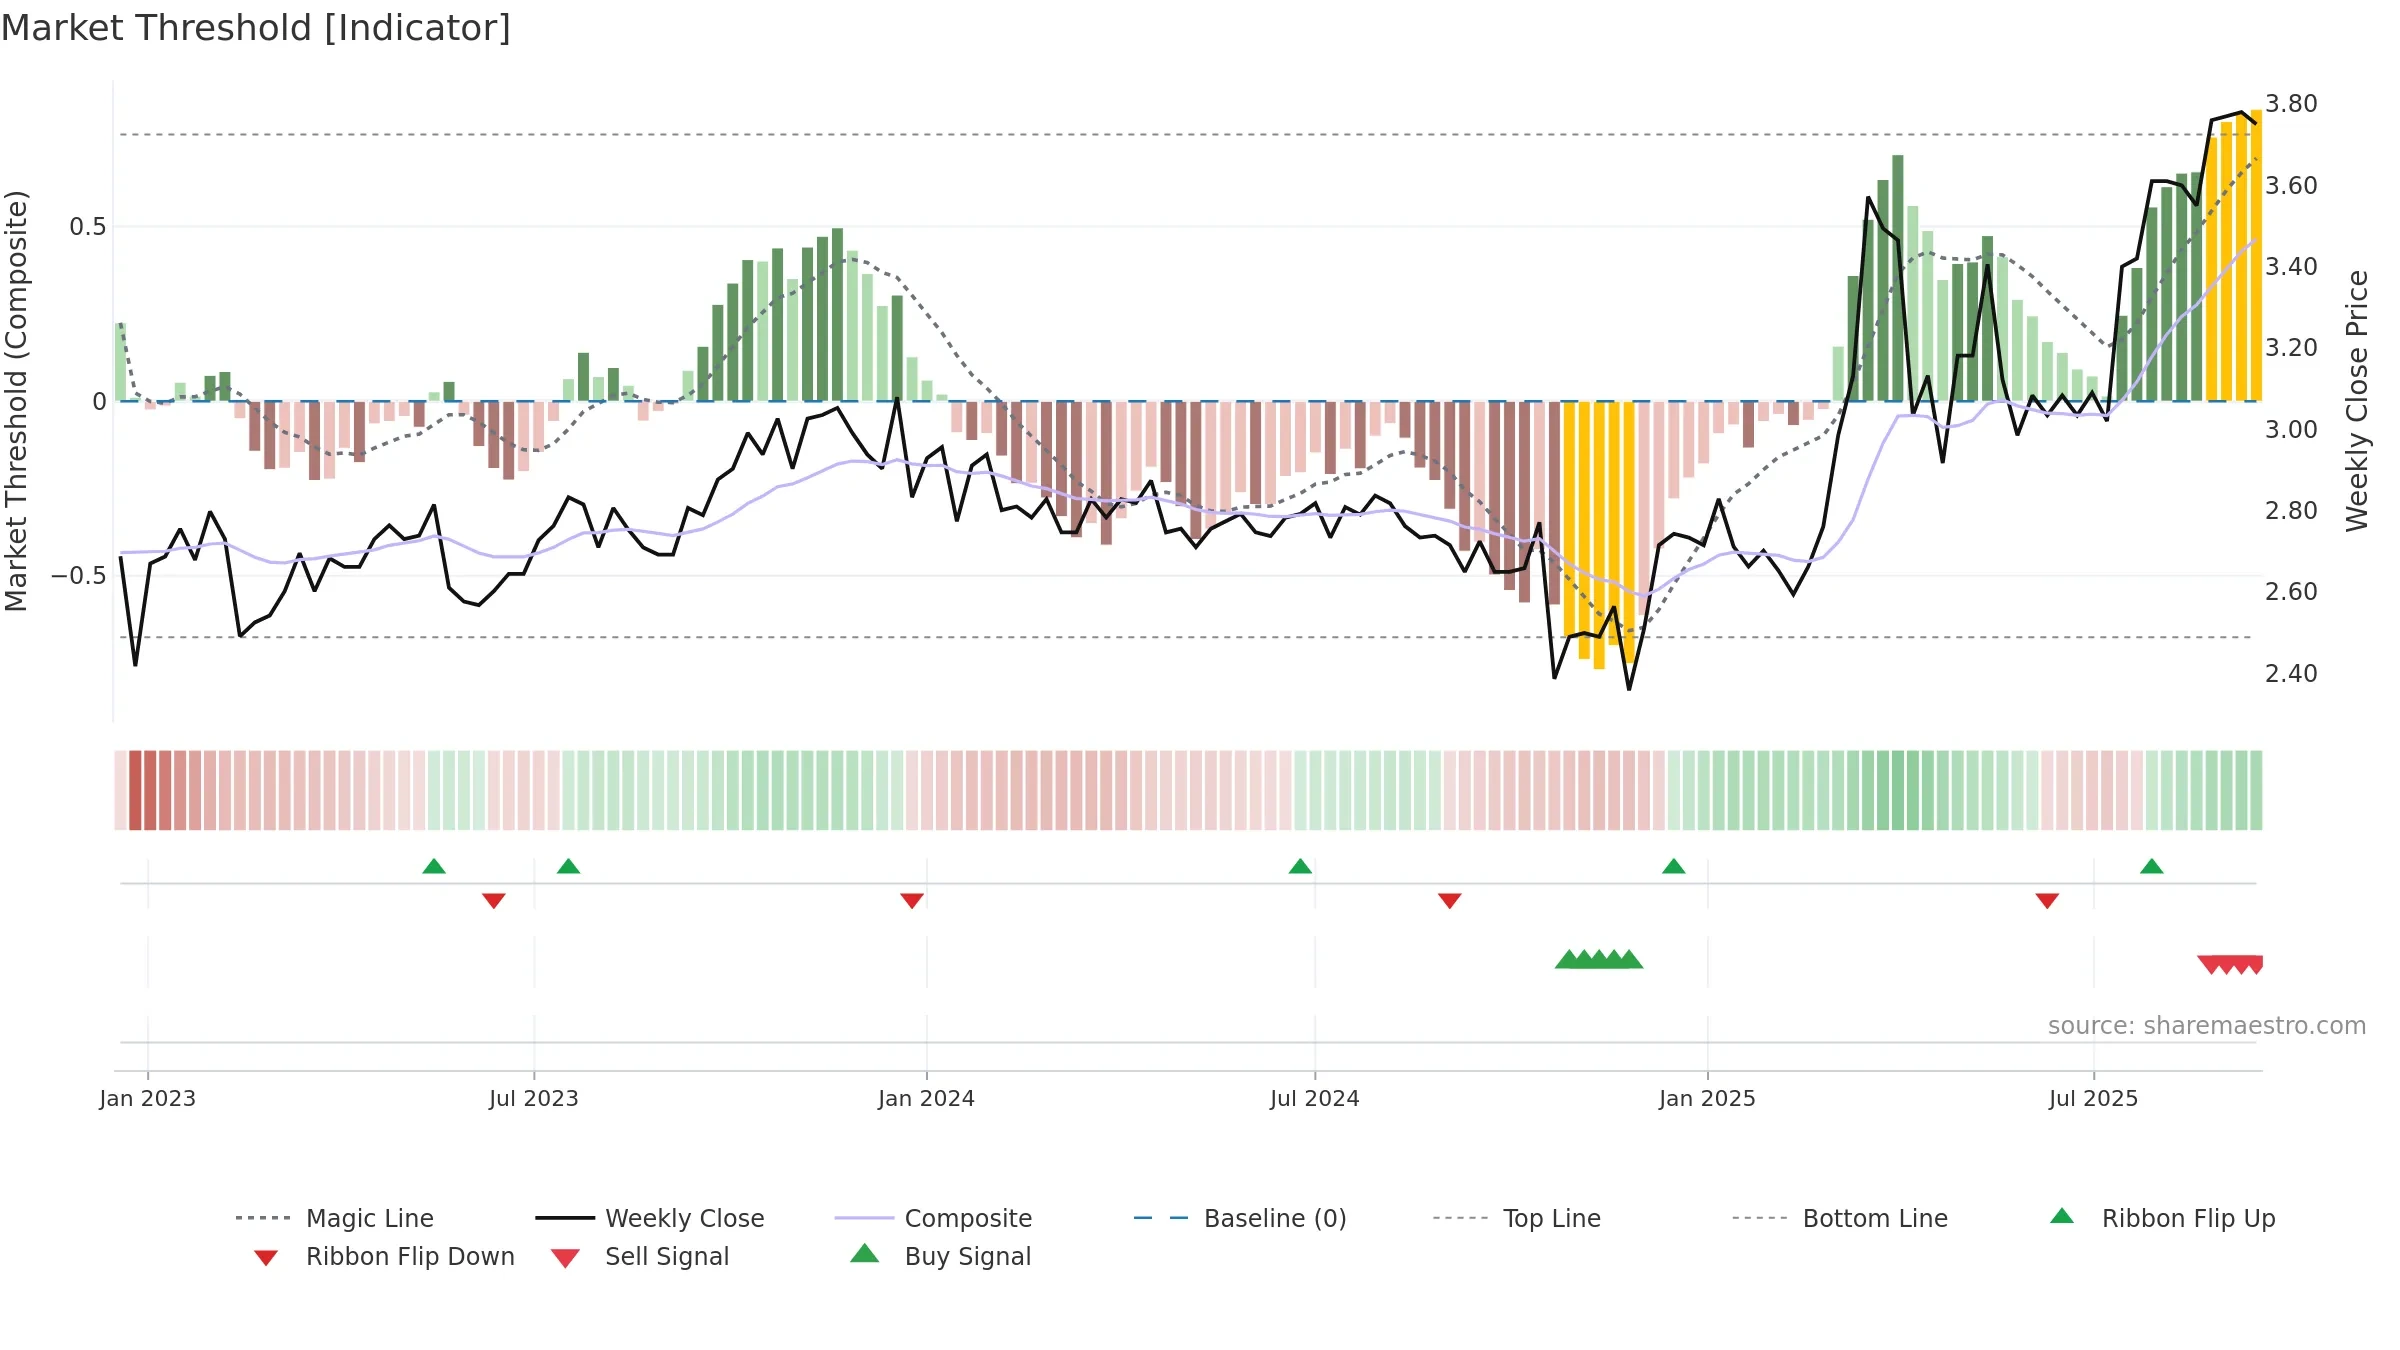Click the Jan 2025 x-axis label

point(1708,1098)
